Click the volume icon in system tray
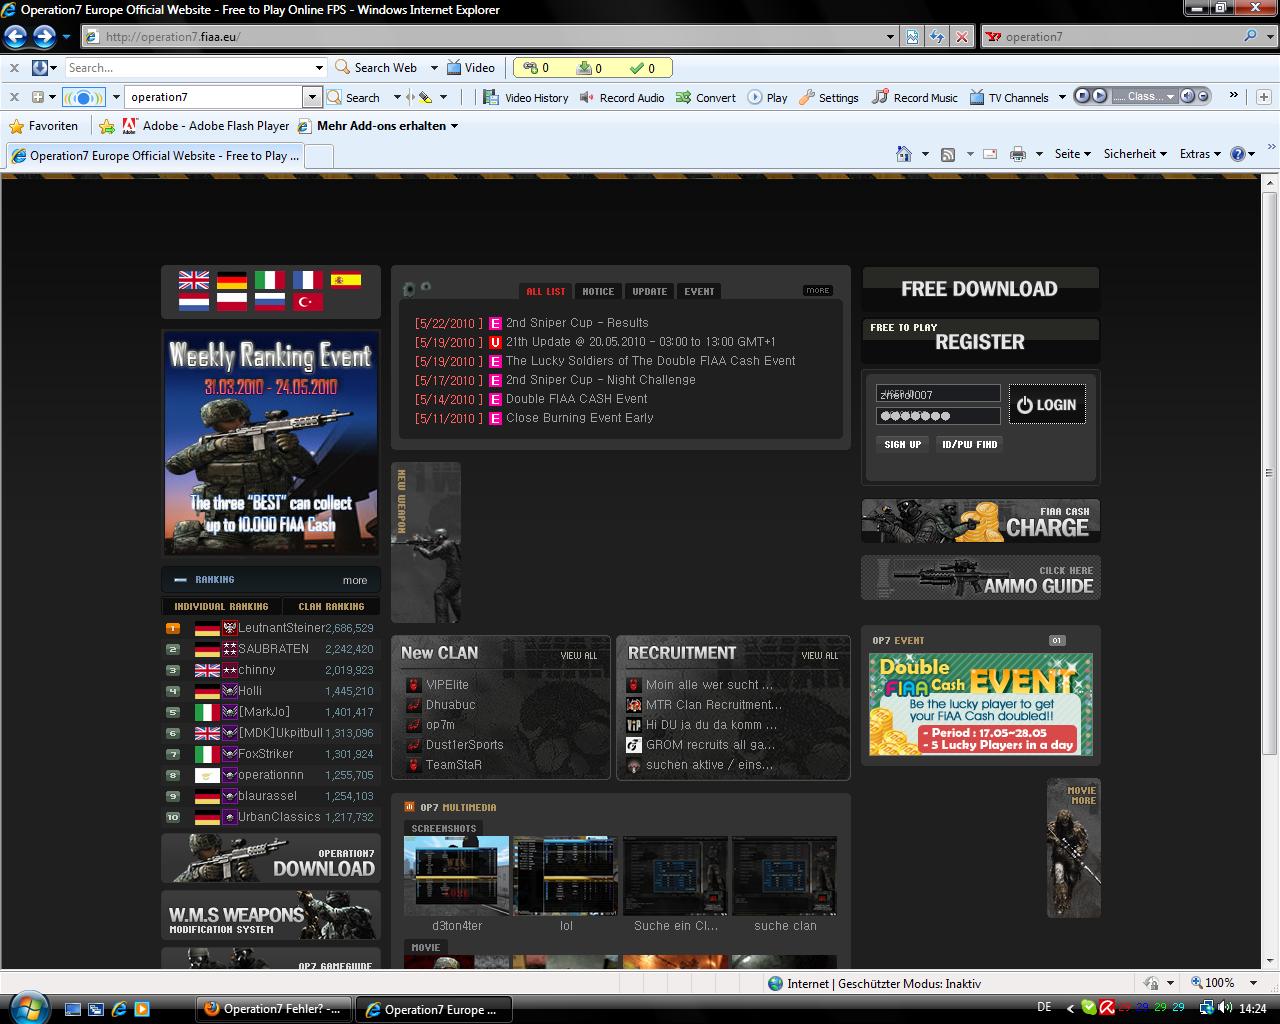The height and width of the screenshot is (1024, 1280). (1225, 1007)
